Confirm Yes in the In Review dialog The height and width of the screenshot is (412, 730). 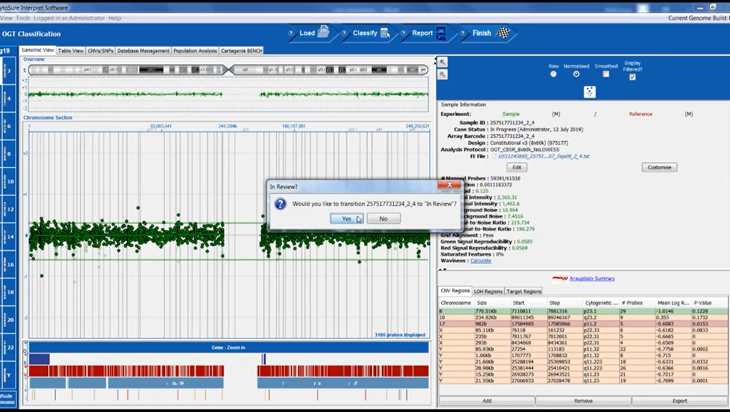pyautogui.click(x=346, y=218)
